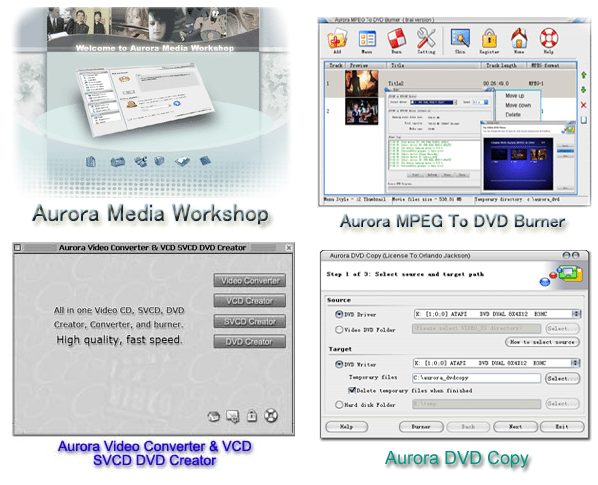This screenshot has width=598, height=485.
Task: Expand the source DVD Driver dropdown
Action: [x=576, y=314]
